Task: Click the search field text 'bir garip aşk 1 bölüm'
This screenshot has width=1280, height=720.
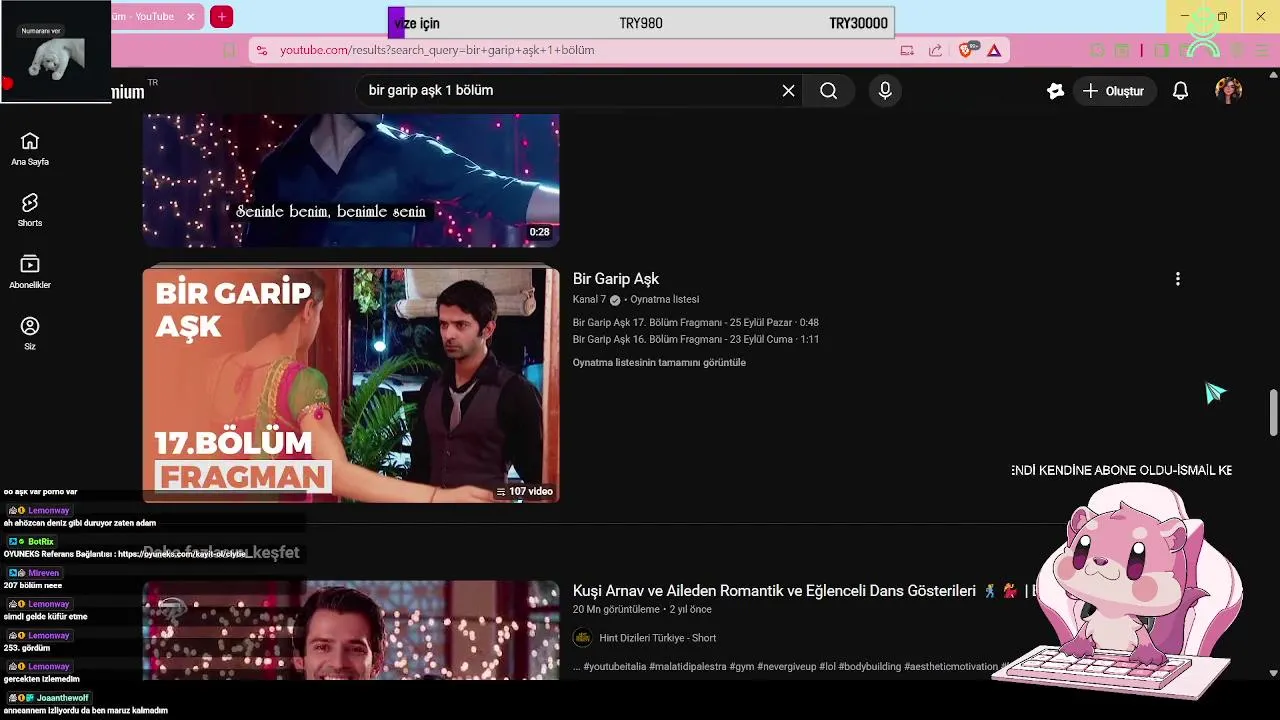Action: click(x=431, y=91)
